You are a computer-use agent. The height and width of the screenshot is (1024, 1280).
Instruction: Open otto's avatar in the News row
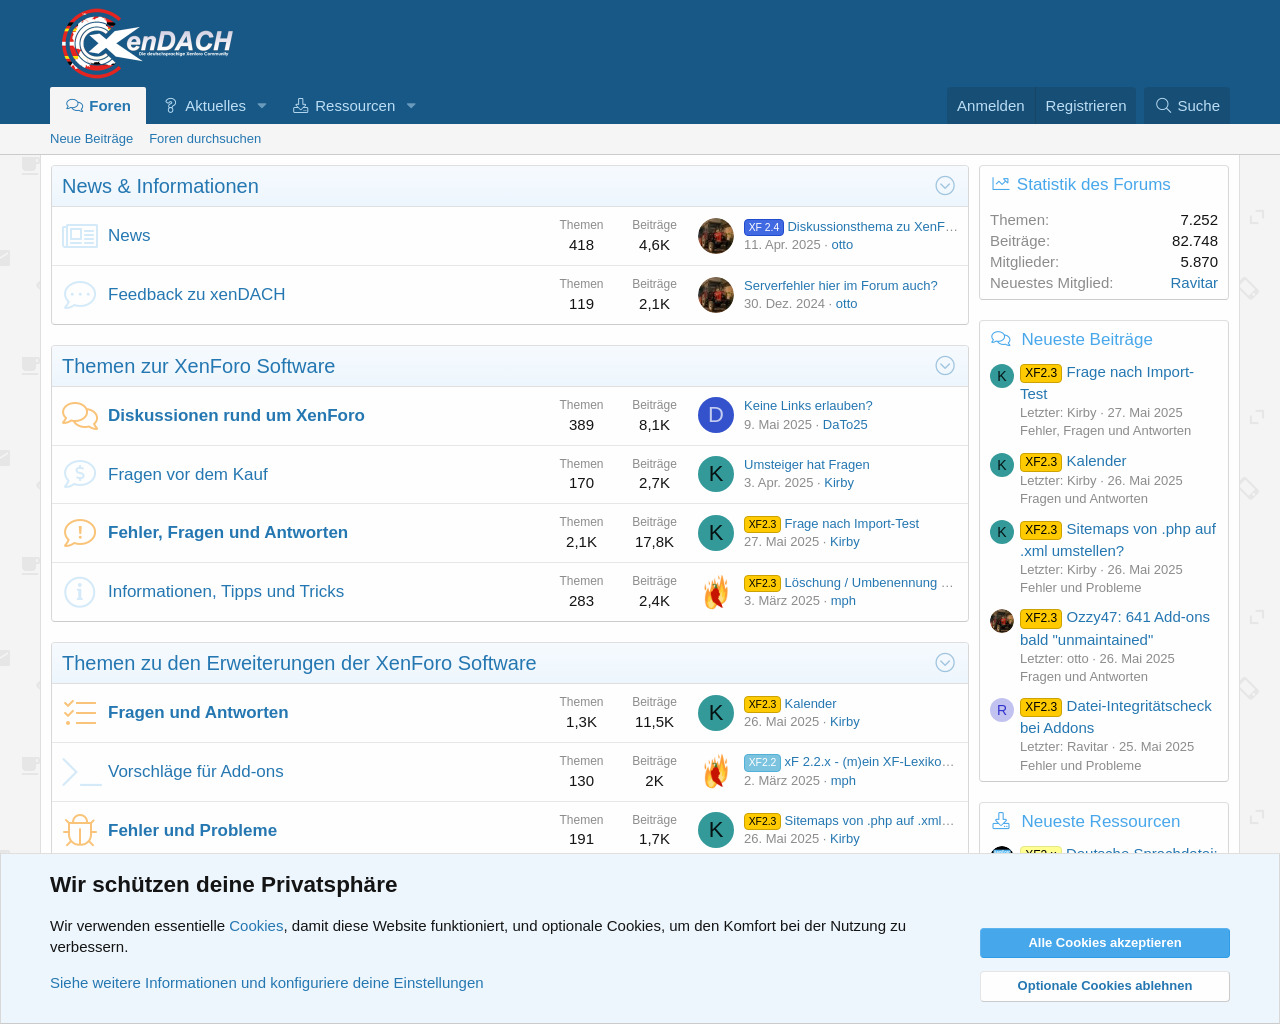(x=716, y=236)
